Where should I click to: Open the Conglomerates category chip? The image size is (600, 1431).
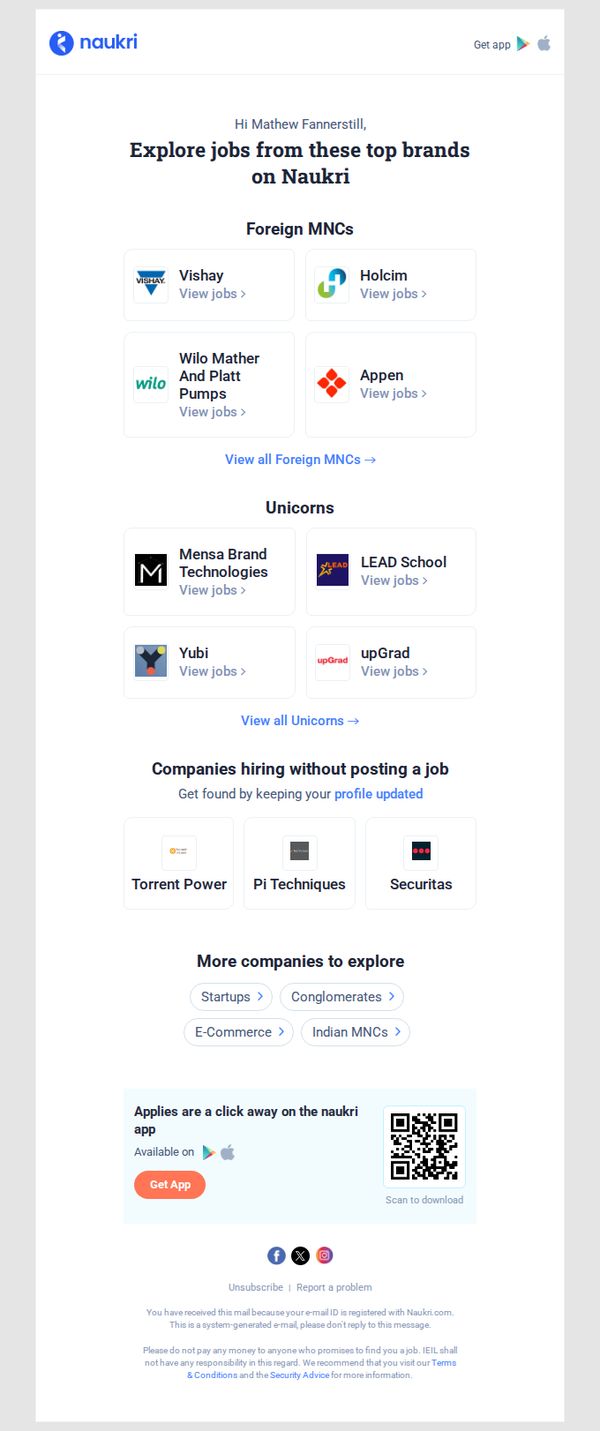(x=342, y=997)
